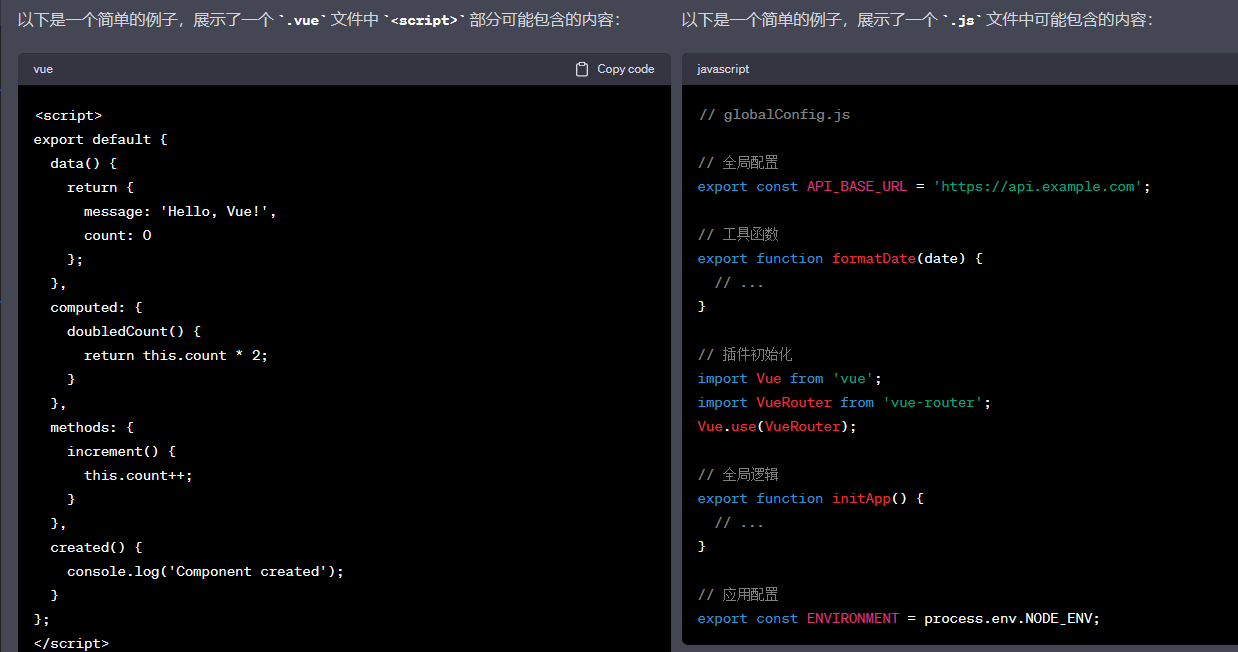Click the 'return this.count * 2;' line
The image size is (1238, 652).
[176, 355]
